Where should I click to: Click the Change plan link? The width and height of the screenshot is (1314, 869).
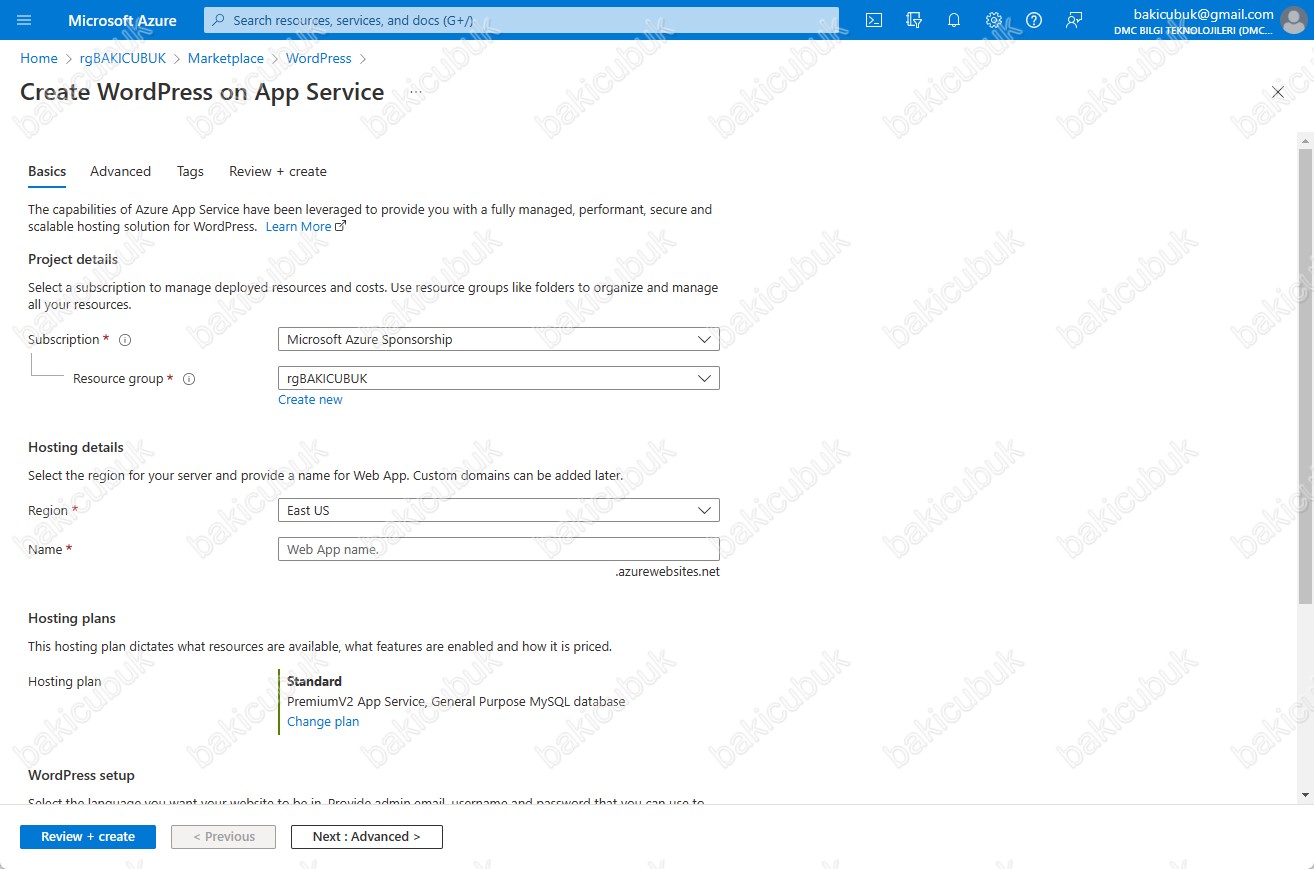(323, 722)
